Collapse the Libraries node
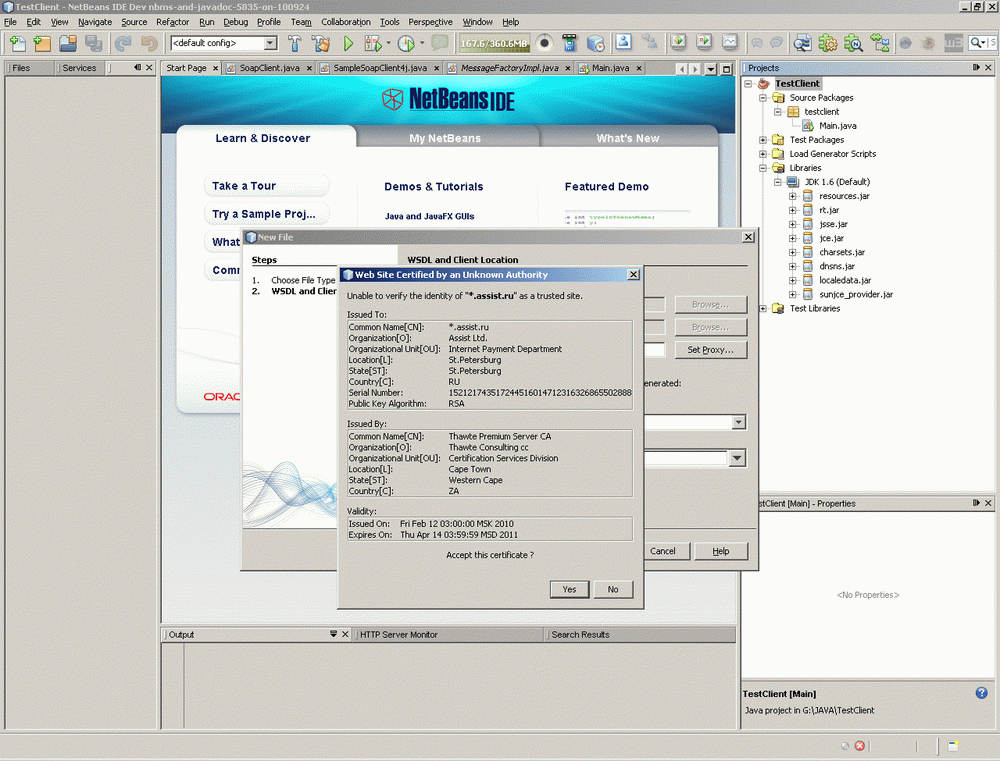This screenshot has height=761, width=1000. [x=763, y=168]
